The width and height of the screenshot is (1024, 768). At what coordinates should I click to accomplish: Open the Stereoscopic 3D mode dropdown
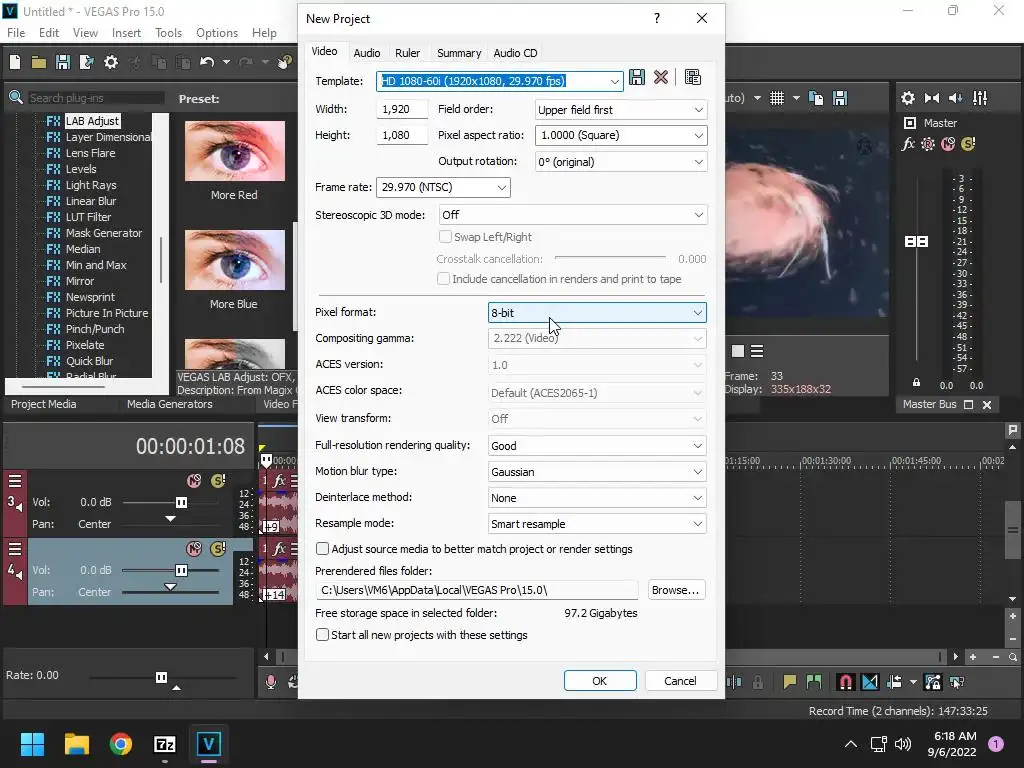[x=572, y=215]
